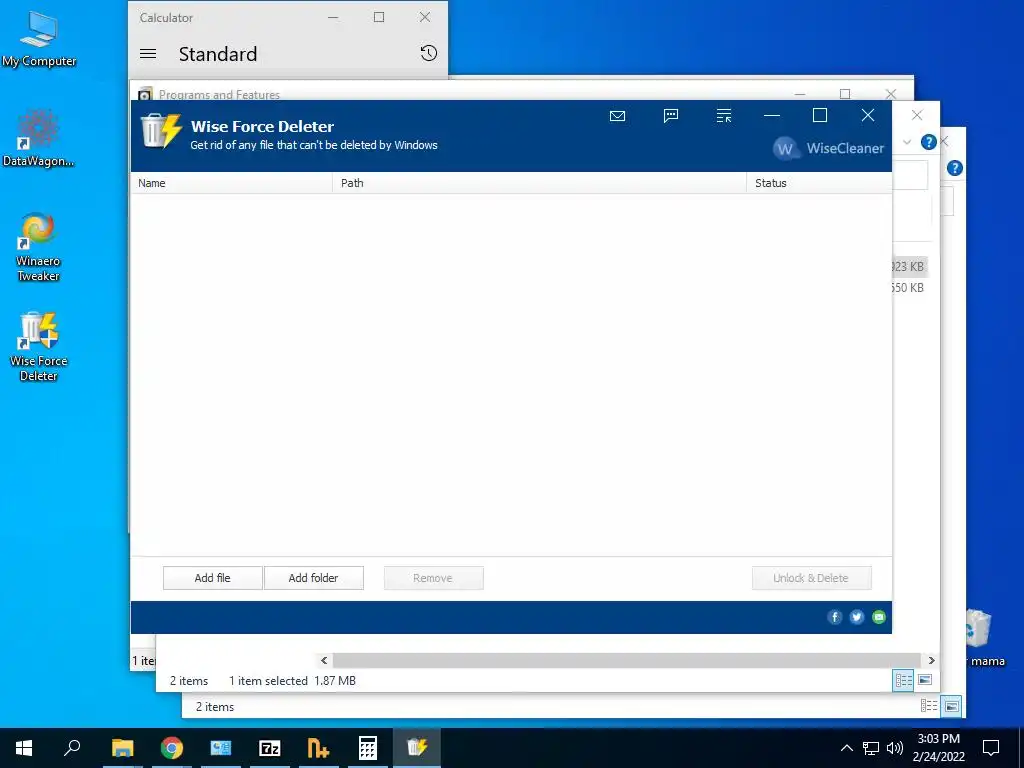Click the Path column header
Viewport: 1024px width, 768px height.
click(539, 183)
